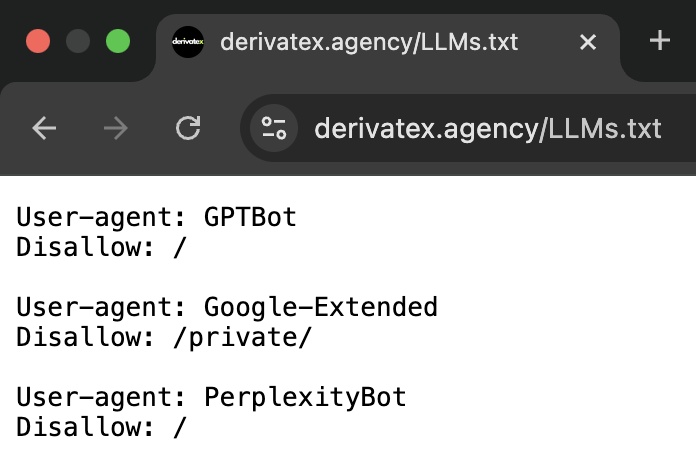Close the derivatex.agency/LLMs.txt tab
Image resolution: width=696 pixels, height=464 pixels.
[x=588, y=42]
